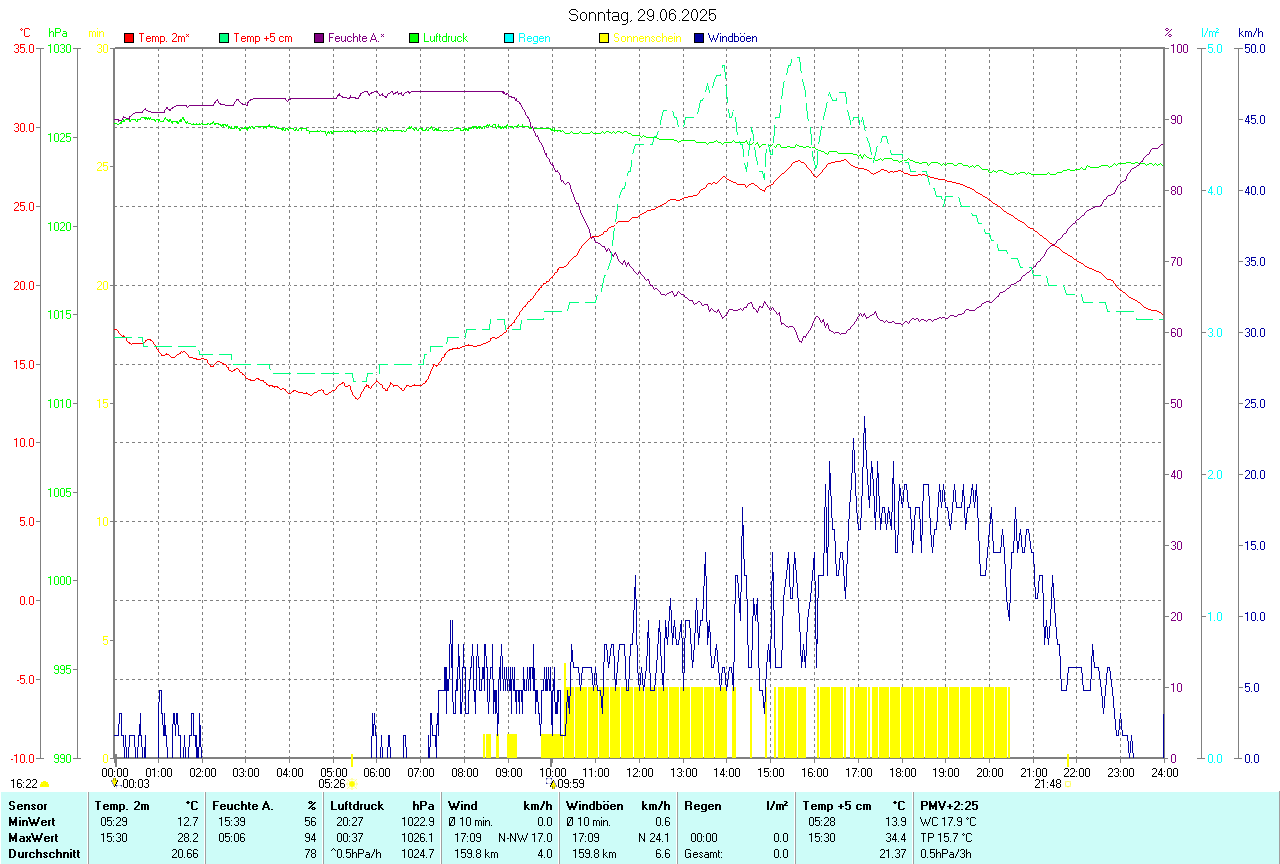Click the yellow Sonnenschein legend square
The height and width of the screenshot is (864, 1280).
(604, 38)
